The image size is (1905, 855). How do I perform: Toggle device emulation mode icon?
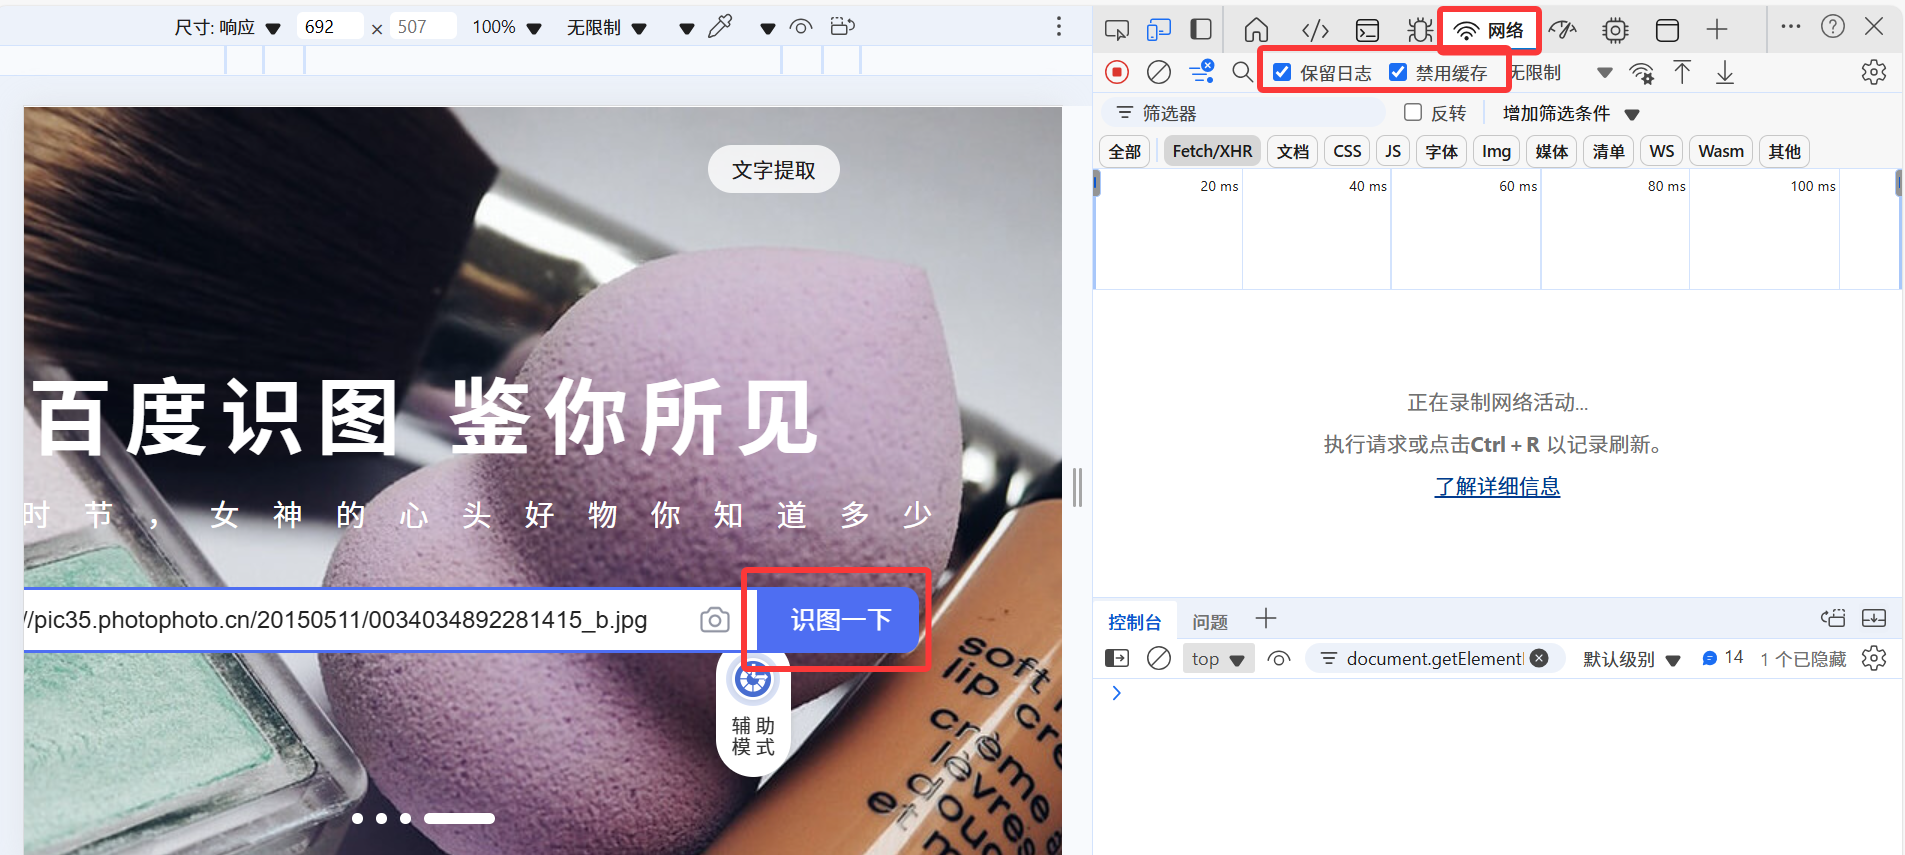coord(1159,30)
